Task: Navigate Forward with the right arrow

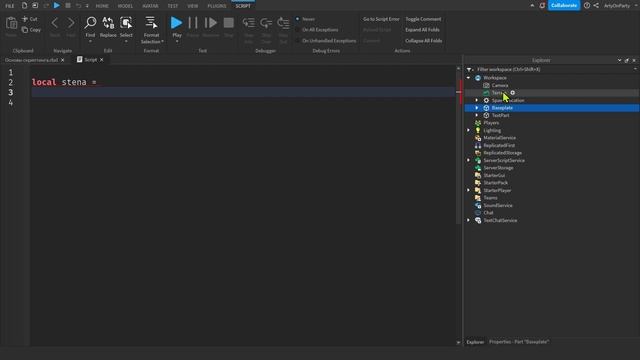Action: pyautogui.click(x=71, y=23)
